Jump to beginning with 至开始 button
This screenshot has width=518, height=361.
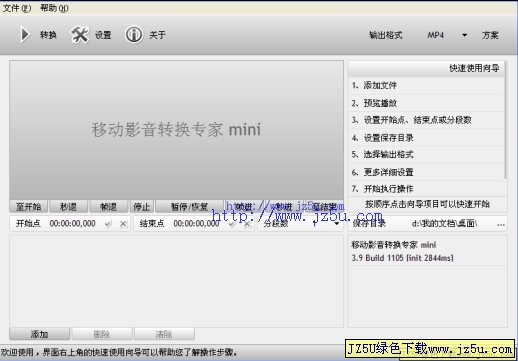coord(29,207)
